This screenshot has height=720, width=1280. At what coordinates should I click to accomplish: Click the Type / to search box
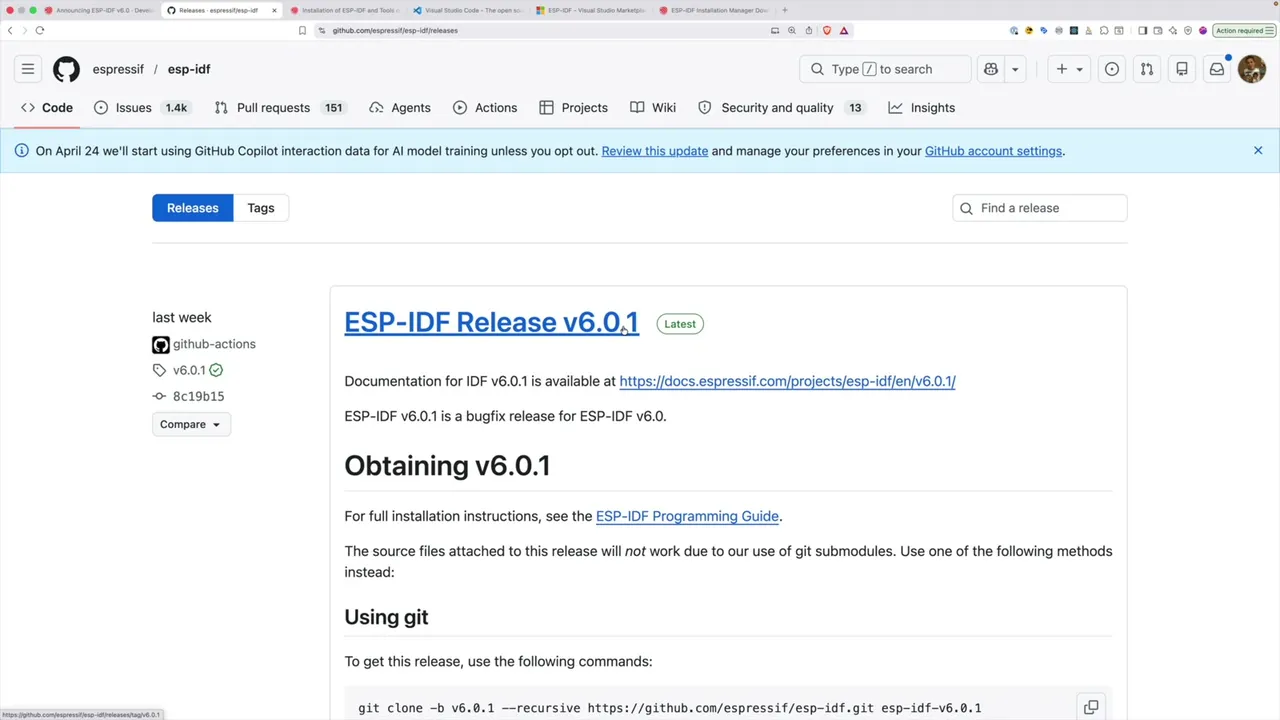point(885,69)
